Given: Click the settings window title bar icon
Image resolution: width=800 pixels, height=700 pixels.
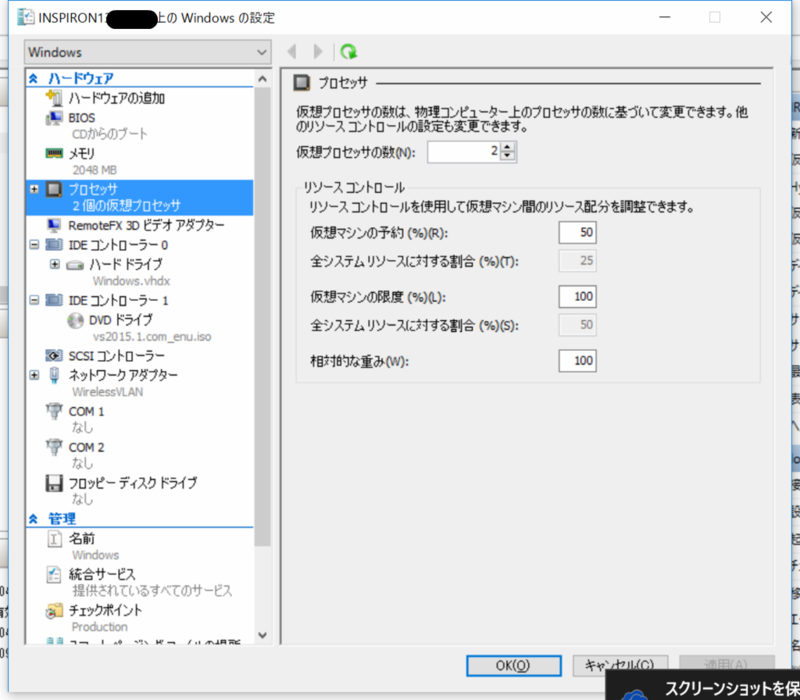Looking at the screenshot, I should point(26,17).
